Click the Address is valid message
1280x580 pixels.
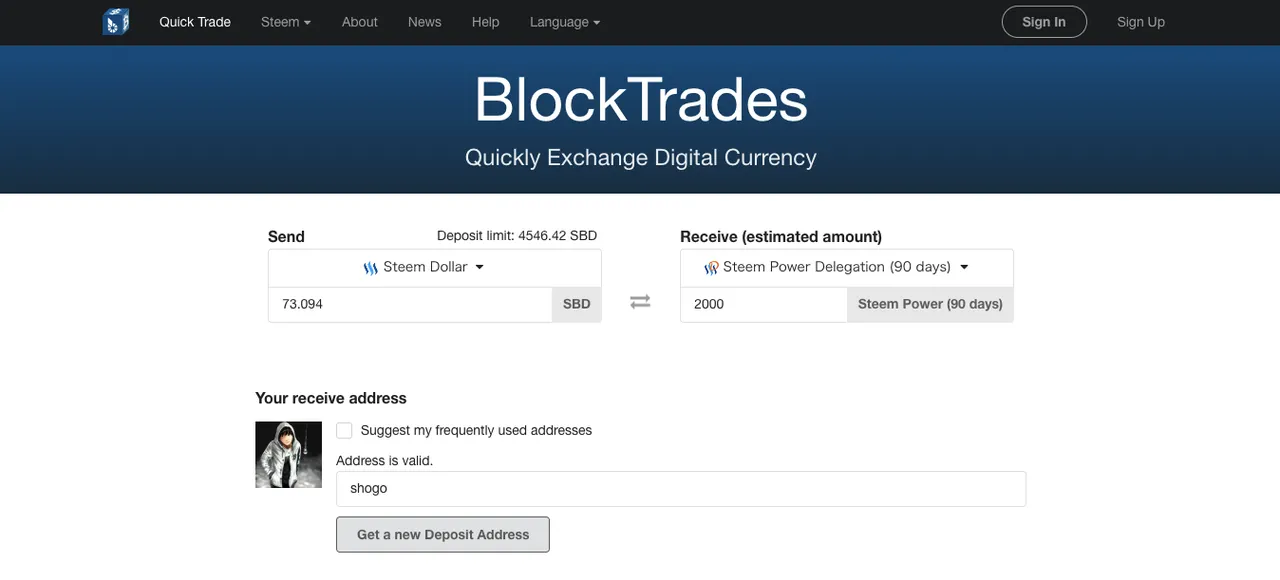[x=385, y=461]
